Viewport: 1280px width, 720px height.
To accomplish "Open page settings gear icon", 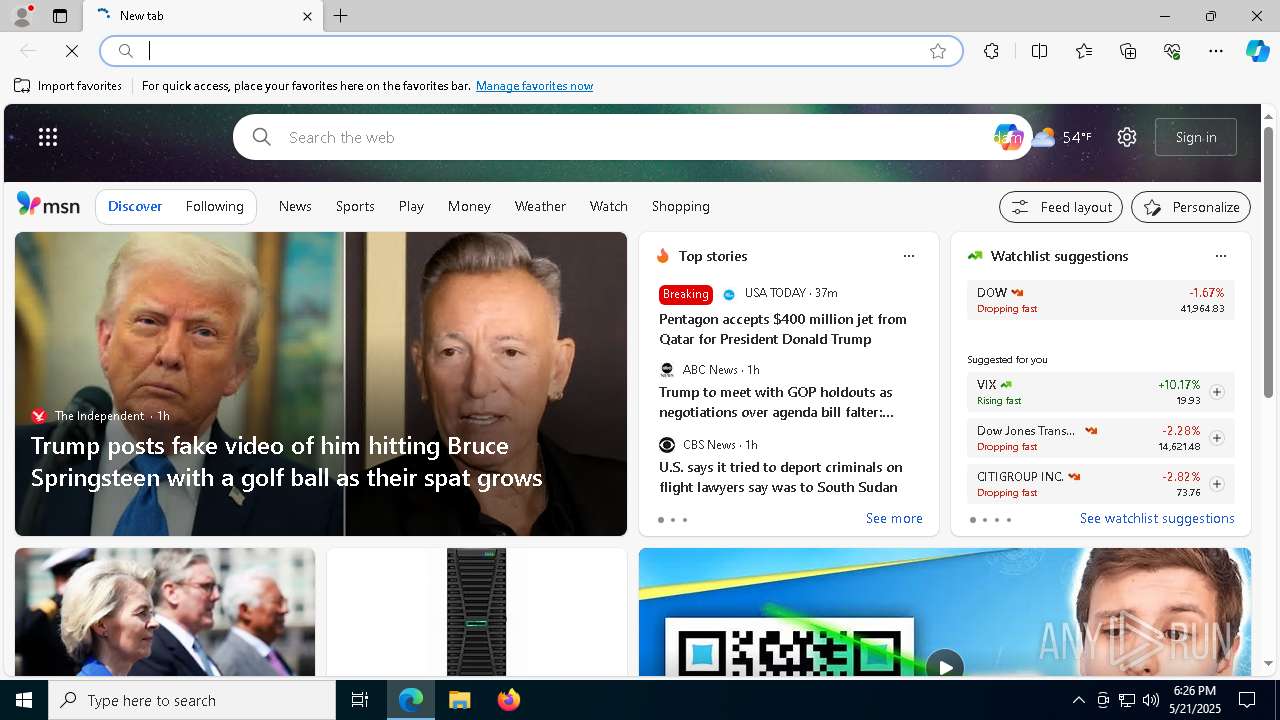I will click(x=1127, y=137).
